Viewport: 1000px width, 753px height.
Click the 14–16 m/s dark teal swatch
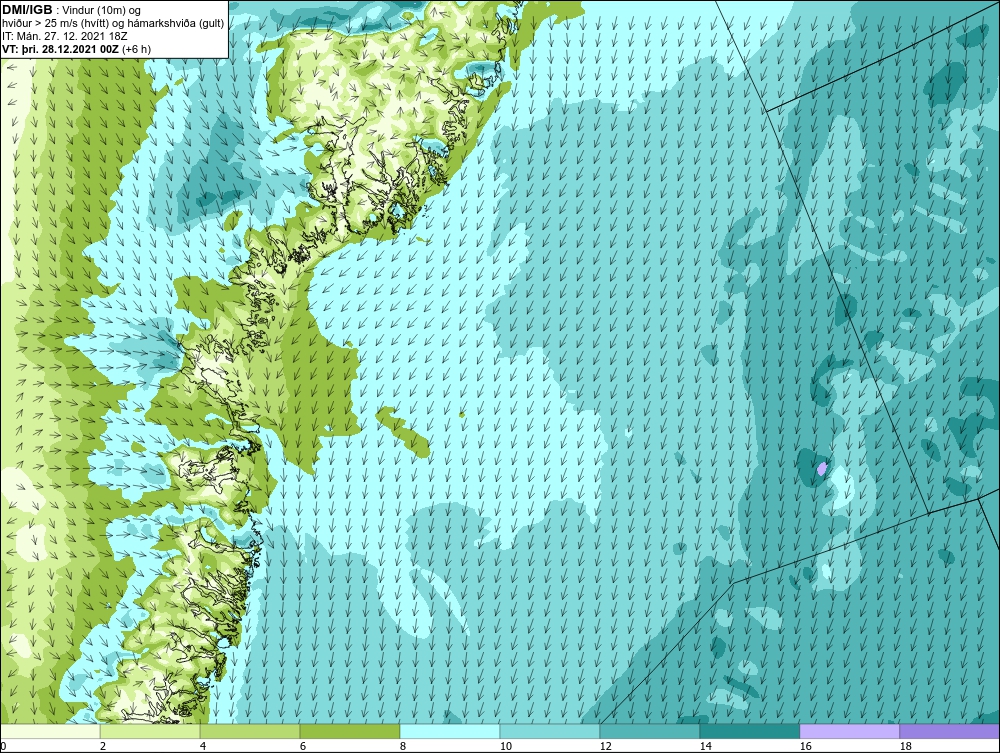(x=750, y=731)
